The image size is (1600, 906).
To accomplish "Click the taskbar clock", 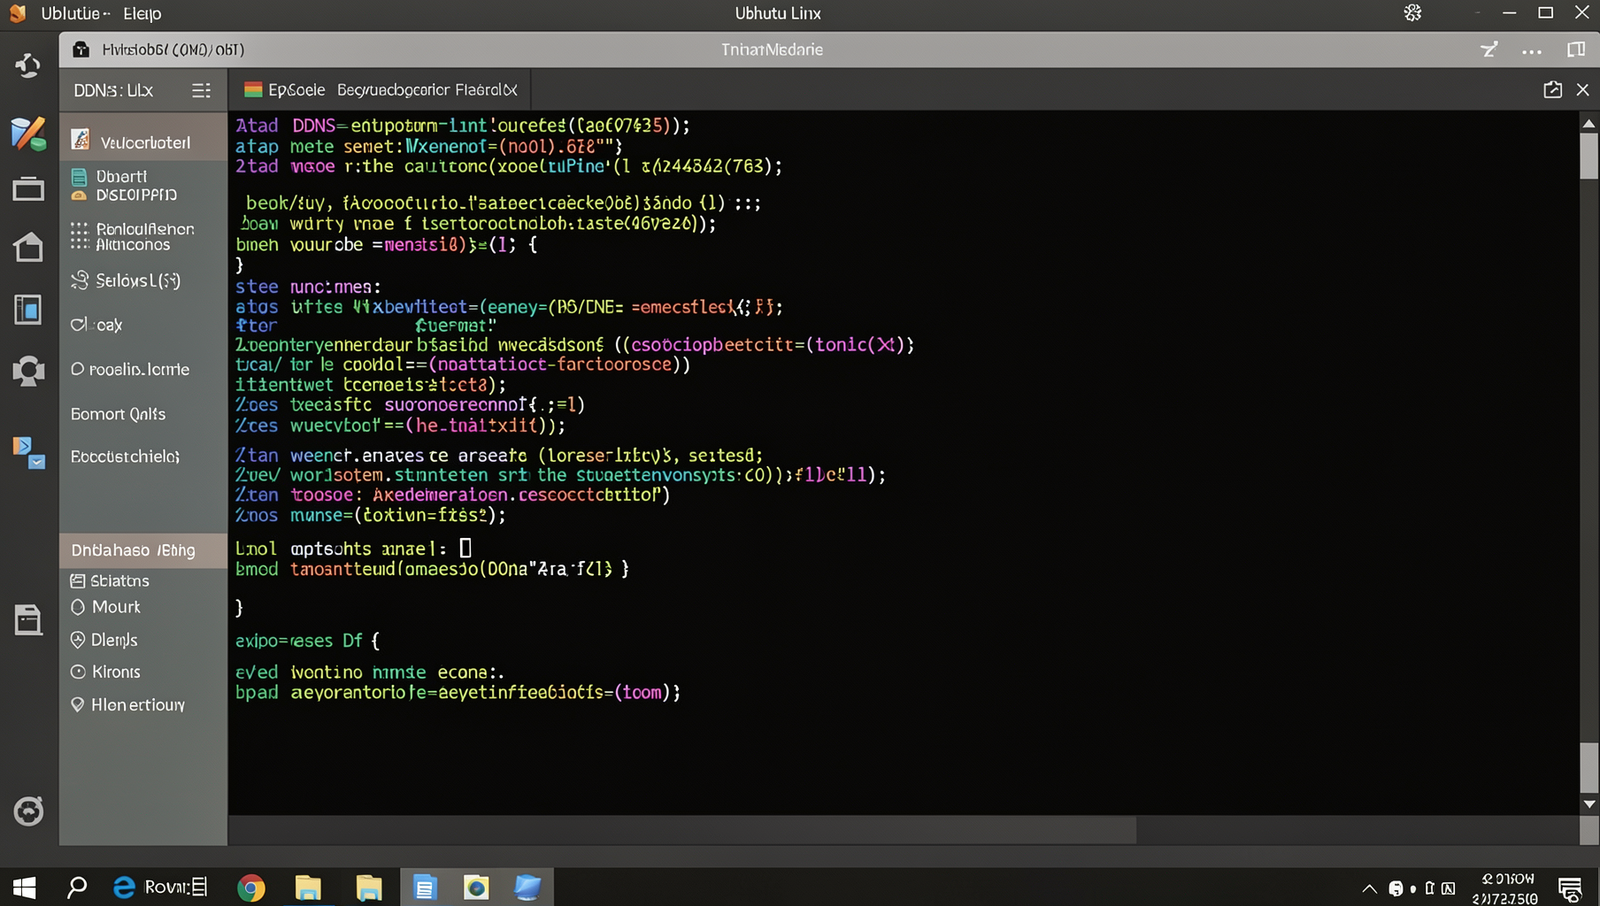I will [1505, 888].
